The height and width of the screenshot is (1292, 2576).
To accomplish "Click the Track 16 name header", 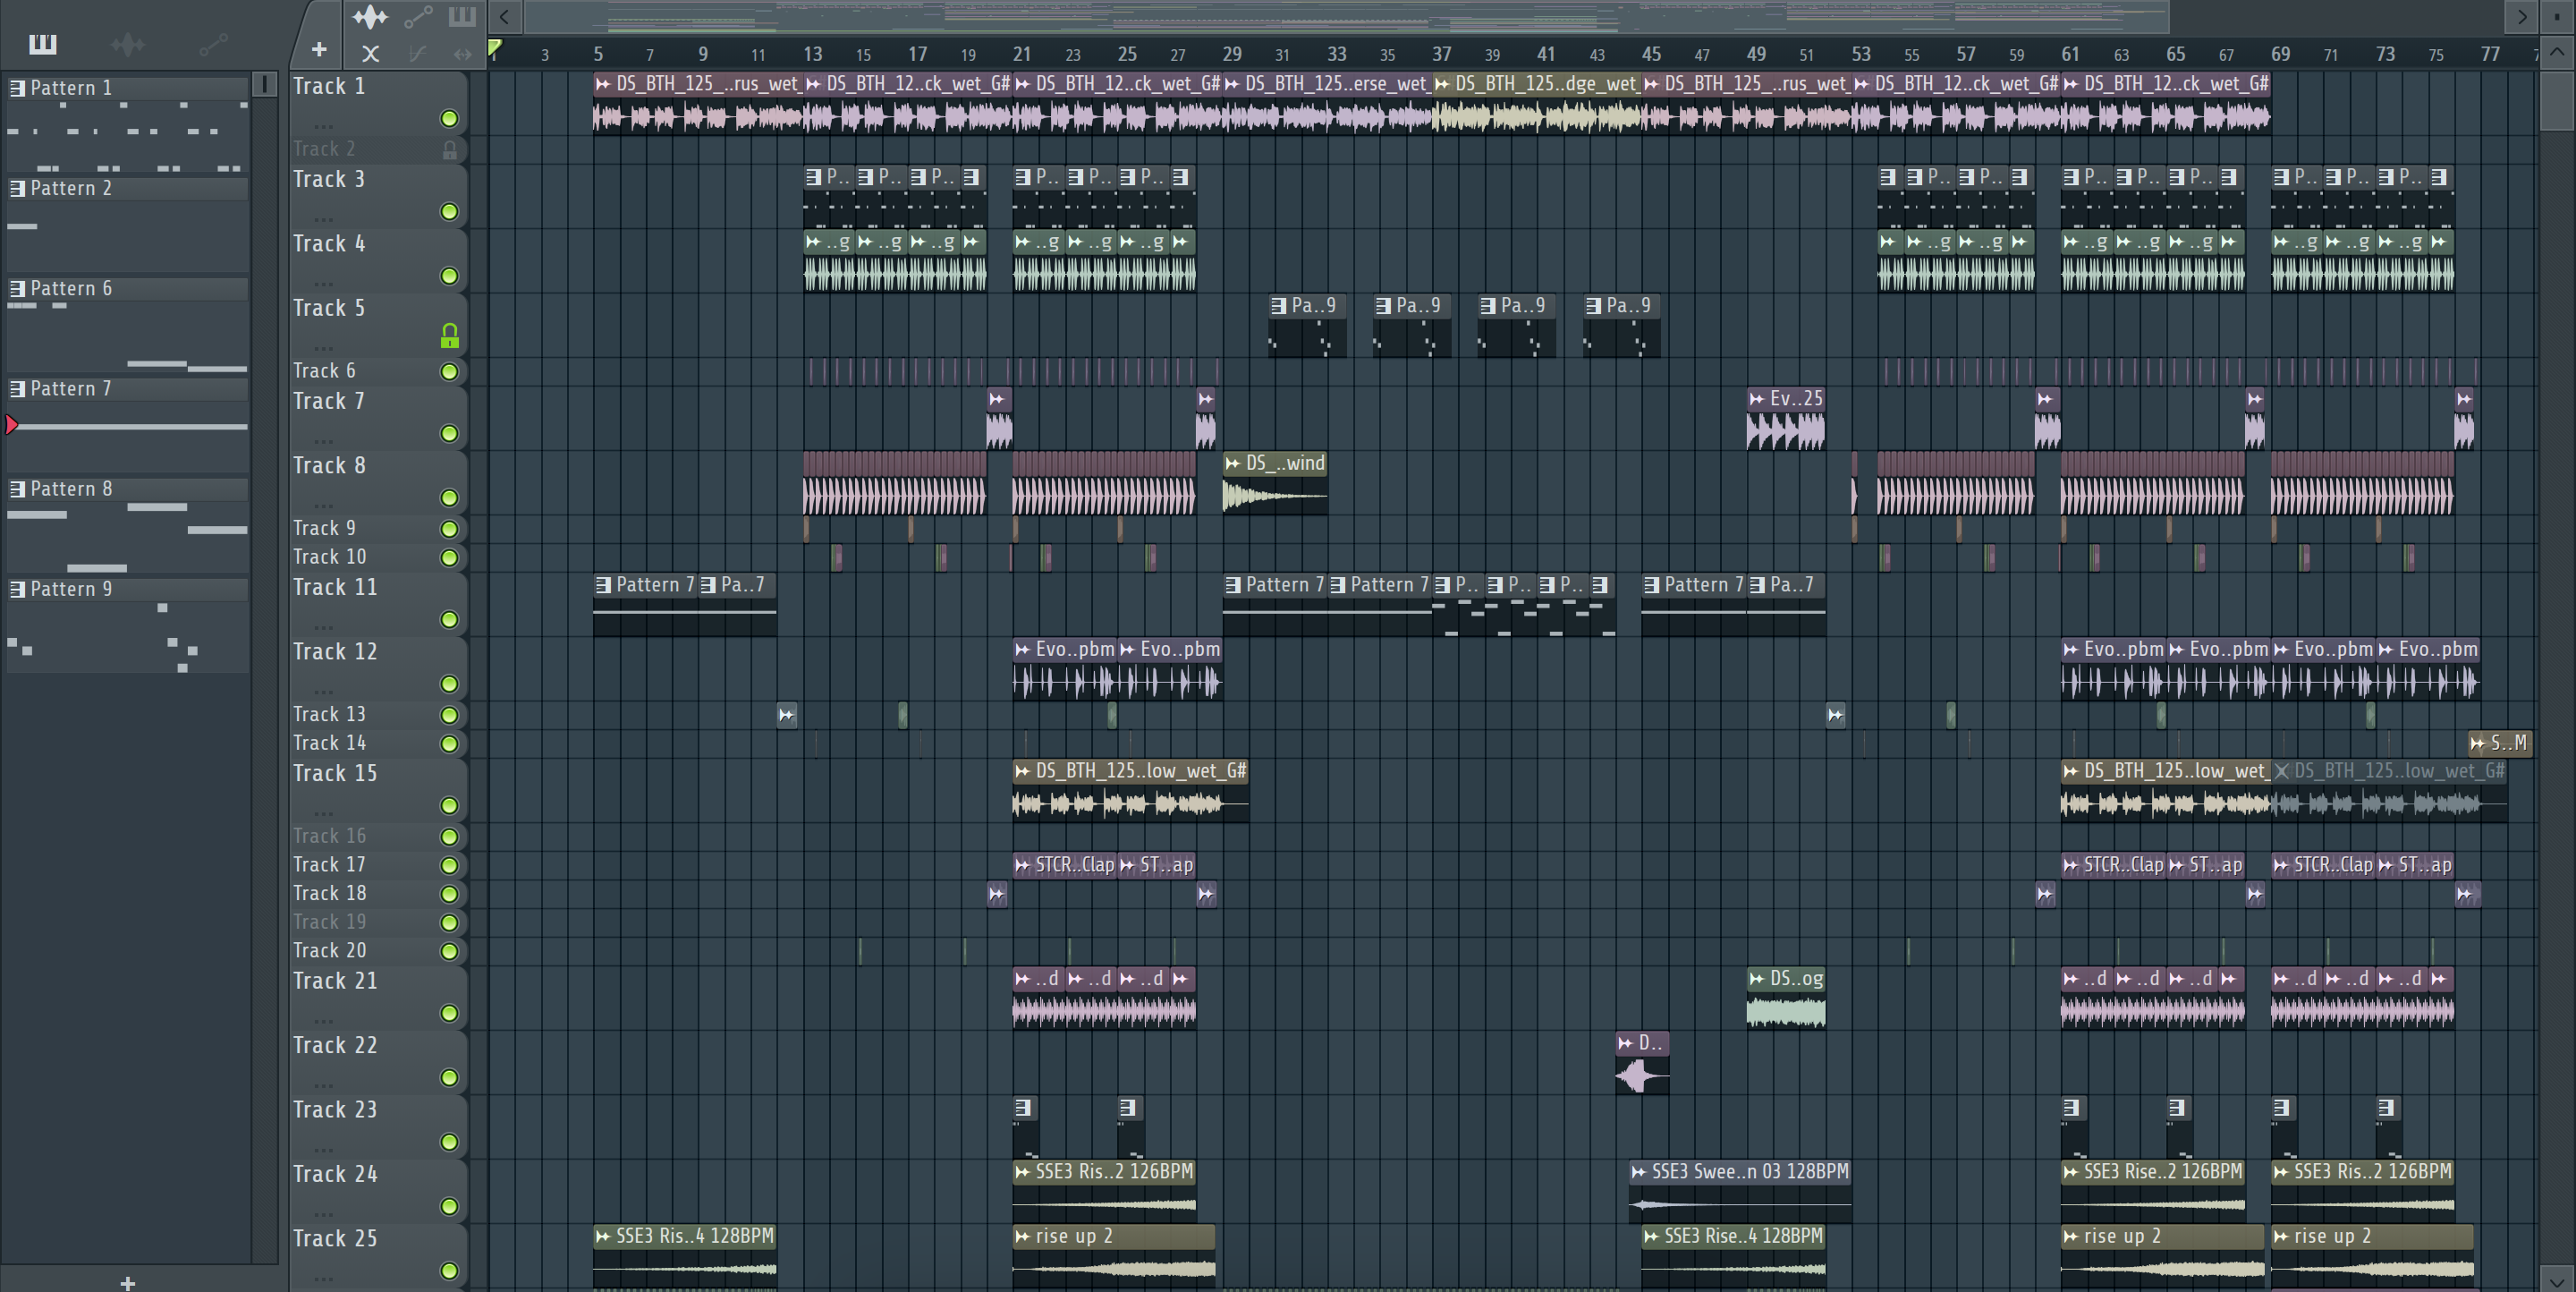I will pos(330,836).
